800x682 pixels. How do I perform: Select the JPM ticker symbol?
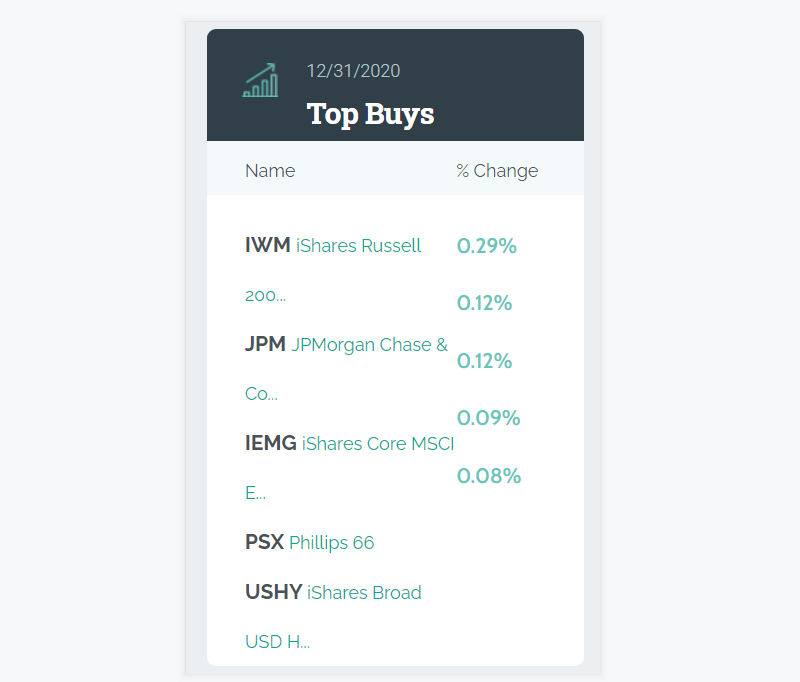click(265, 344)
